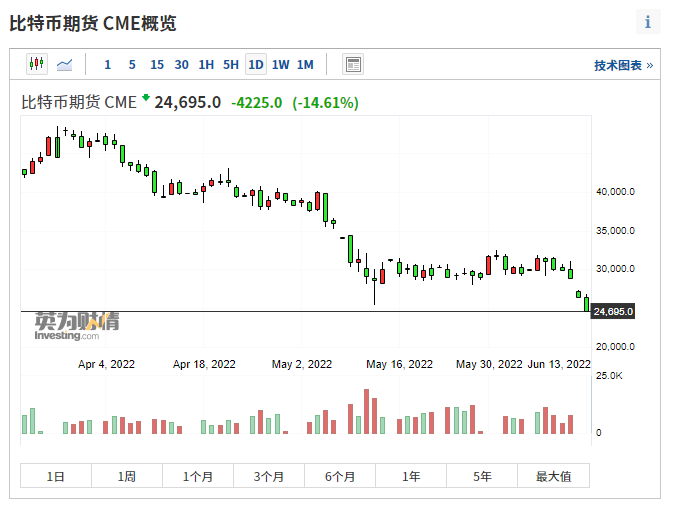Click the info icon in header
Viewport: 674px width, 506px height.
648,22
